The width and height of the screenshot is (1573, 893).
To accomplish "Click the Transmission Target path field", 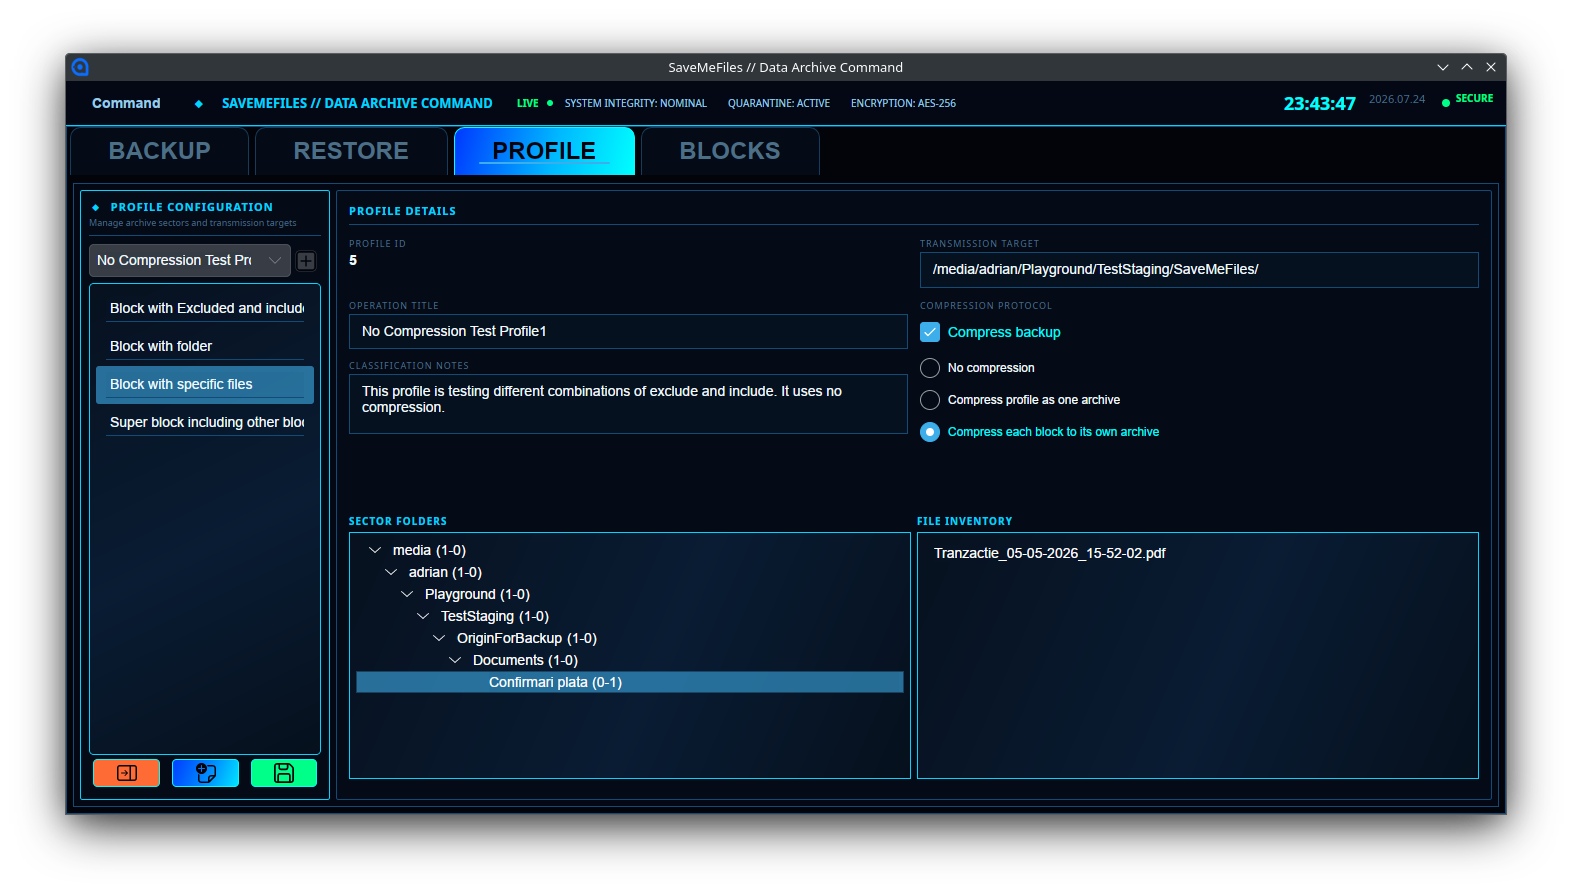I will (x=1199, y=269).
